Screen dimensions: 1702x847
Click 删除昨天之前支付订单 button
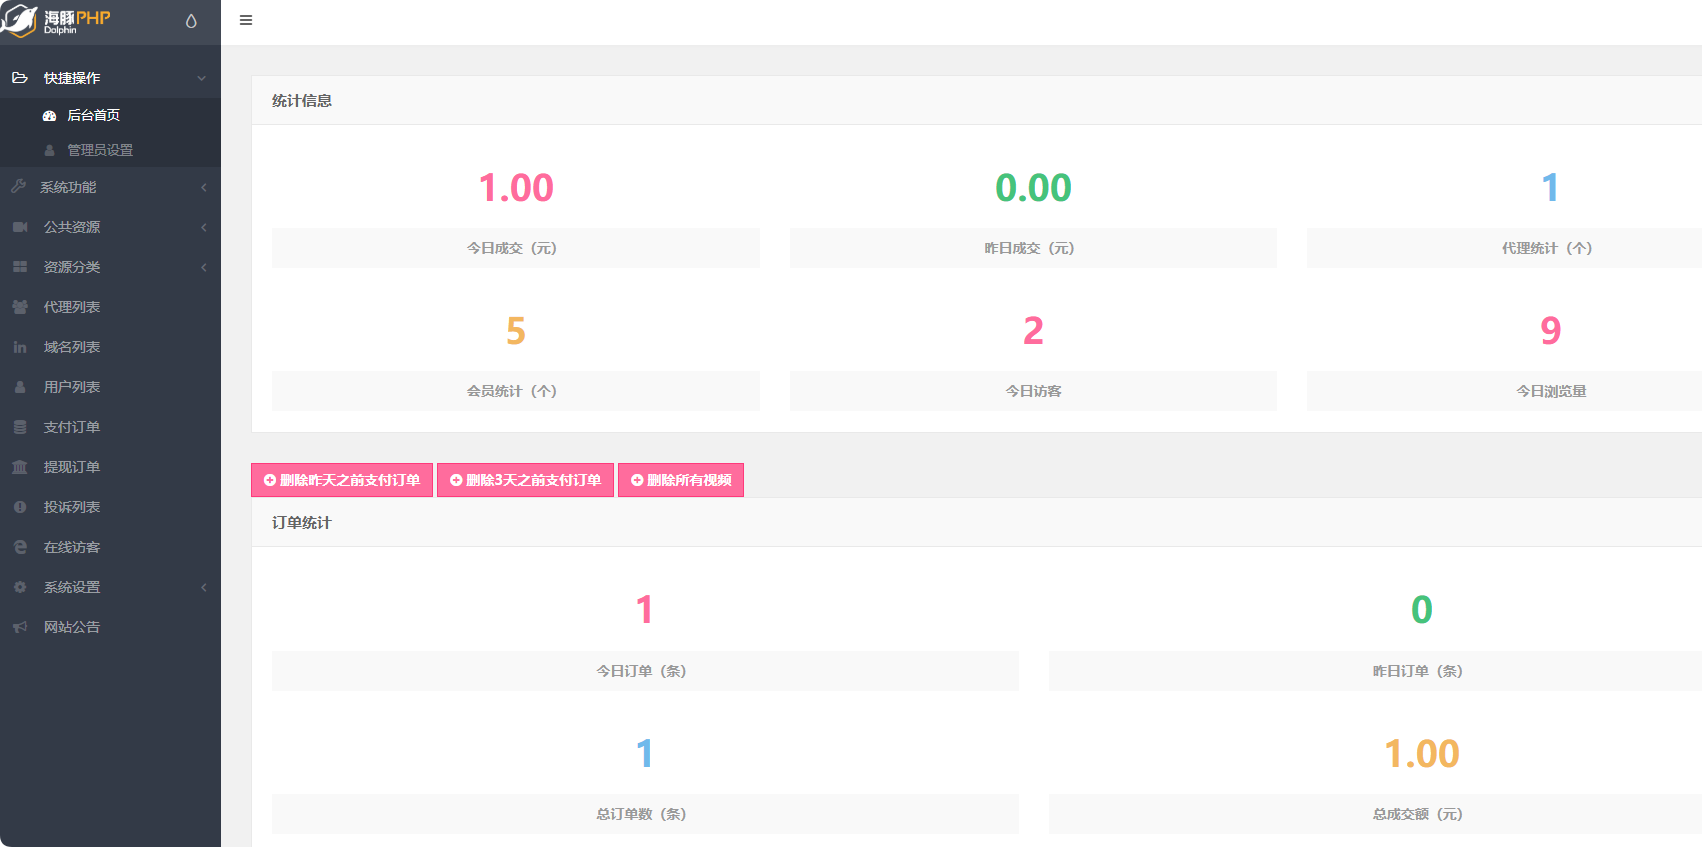click(x=342, y=480)
